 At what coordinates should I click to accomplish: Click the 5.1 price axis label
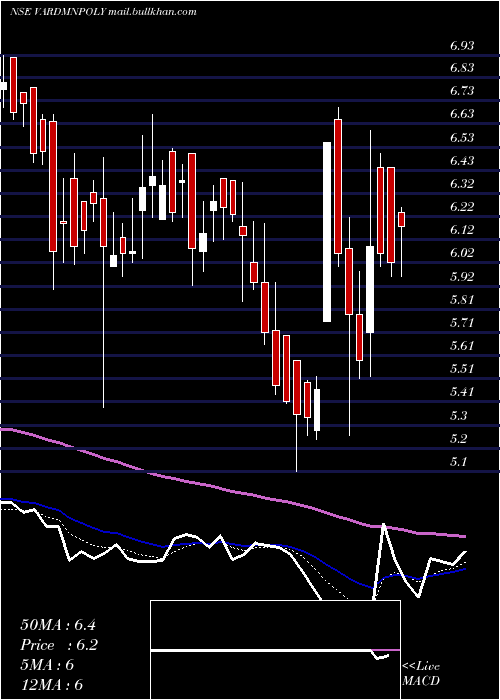tap(458, 461)
